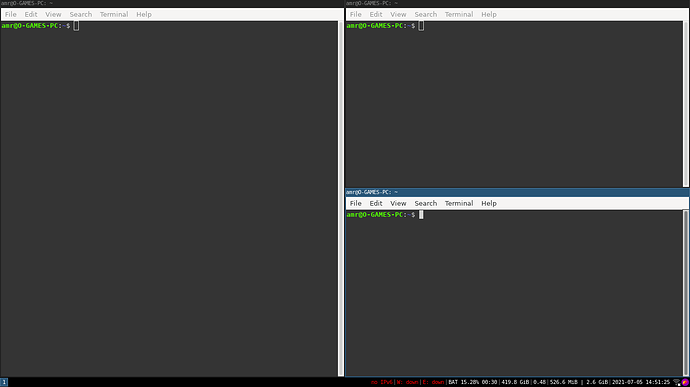
Task: Click the top-right terminal title bar
Action: click(518, 4)
